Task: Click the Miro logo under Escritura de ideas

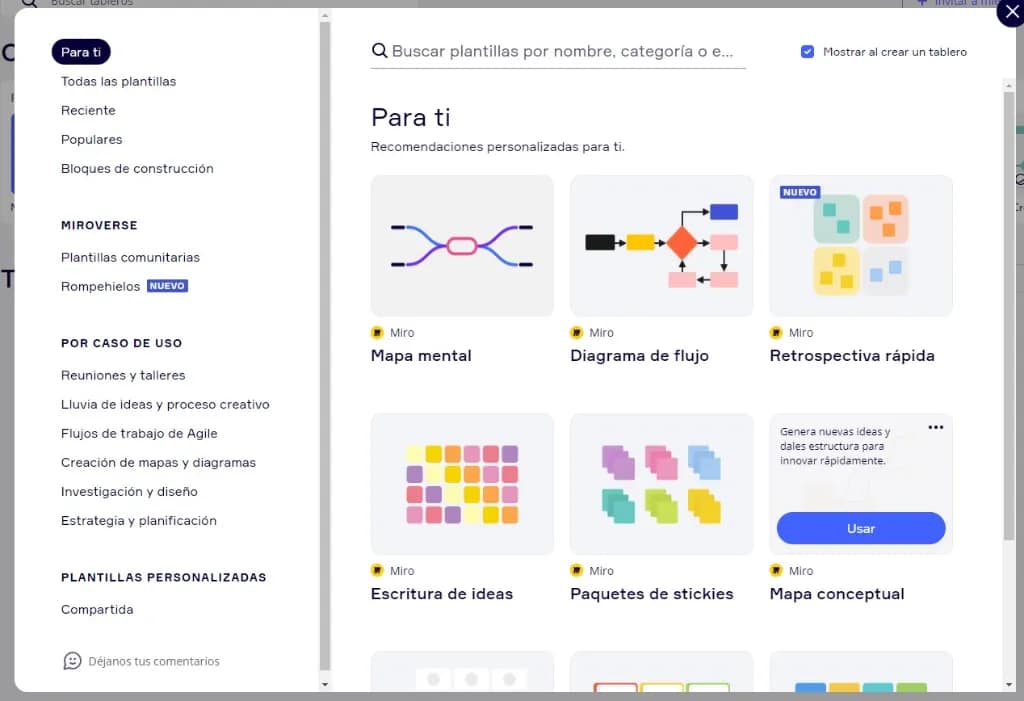Action: click(377, 570)
